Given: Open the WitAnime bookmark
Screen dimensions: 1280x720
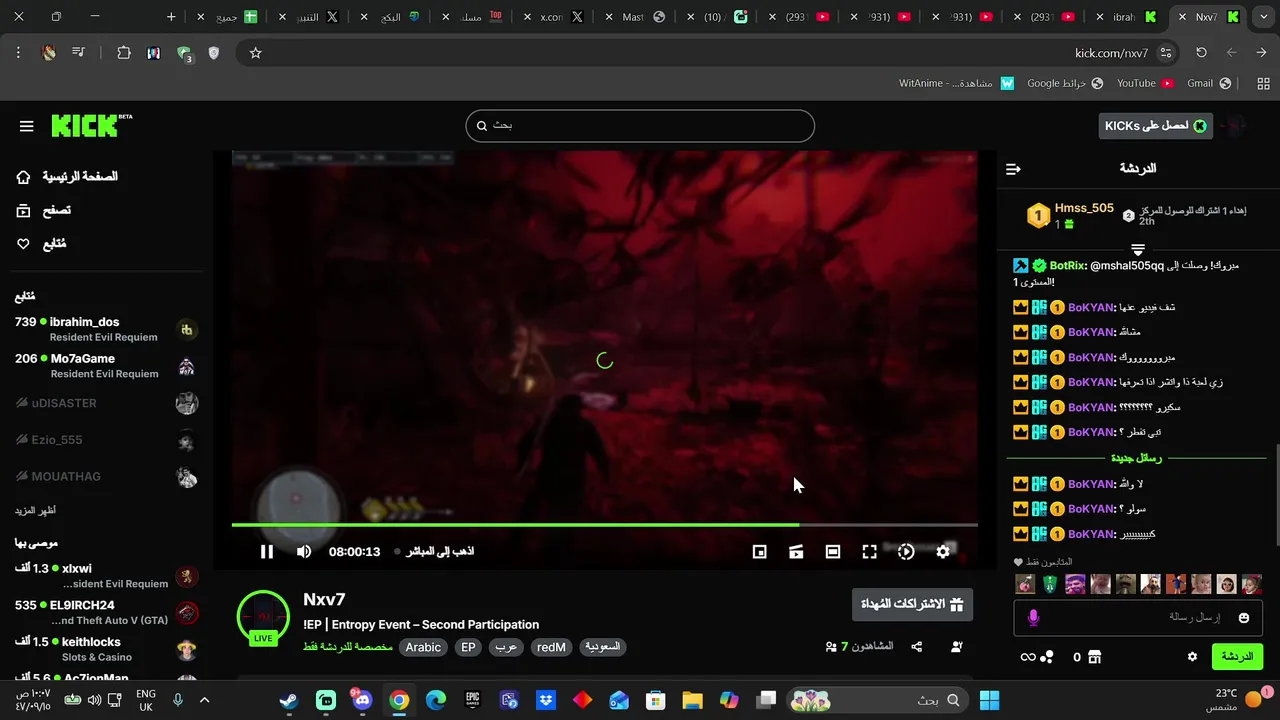Looking at the screenshot, I should [x=956, y=83].
